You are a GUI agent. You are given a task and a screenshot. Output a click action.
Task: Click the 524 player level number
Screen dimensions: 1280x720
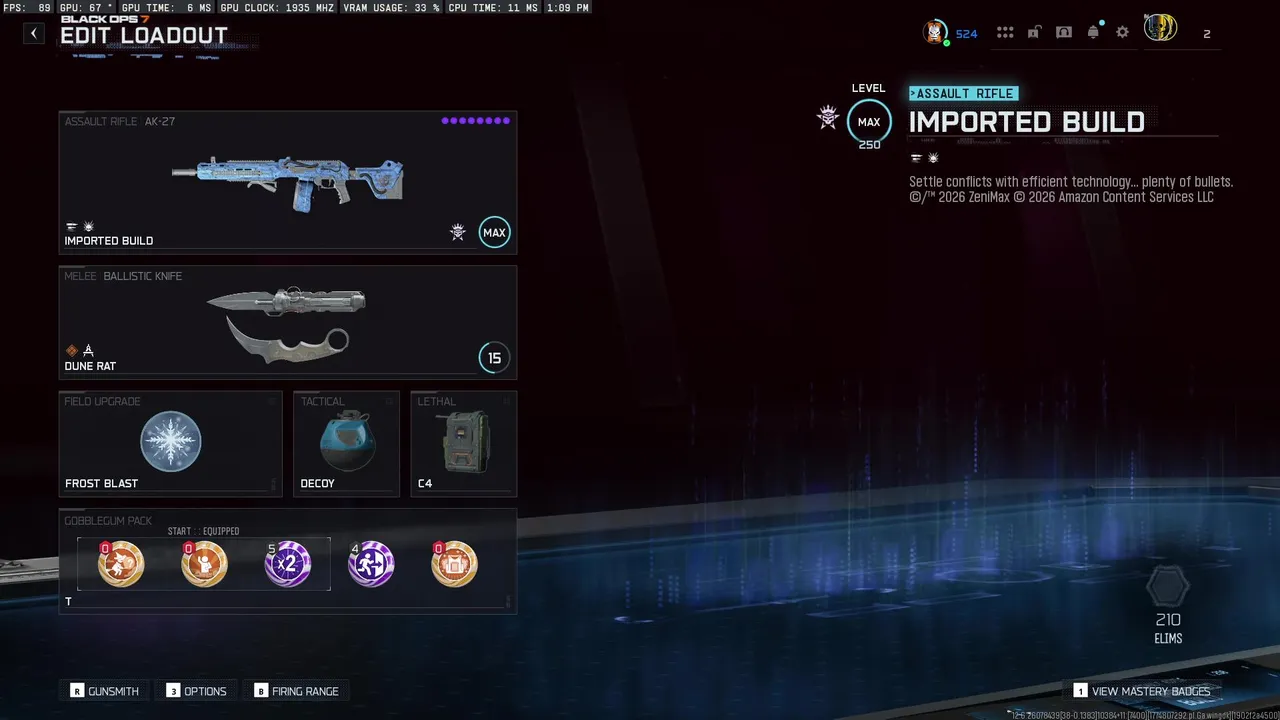966,34
